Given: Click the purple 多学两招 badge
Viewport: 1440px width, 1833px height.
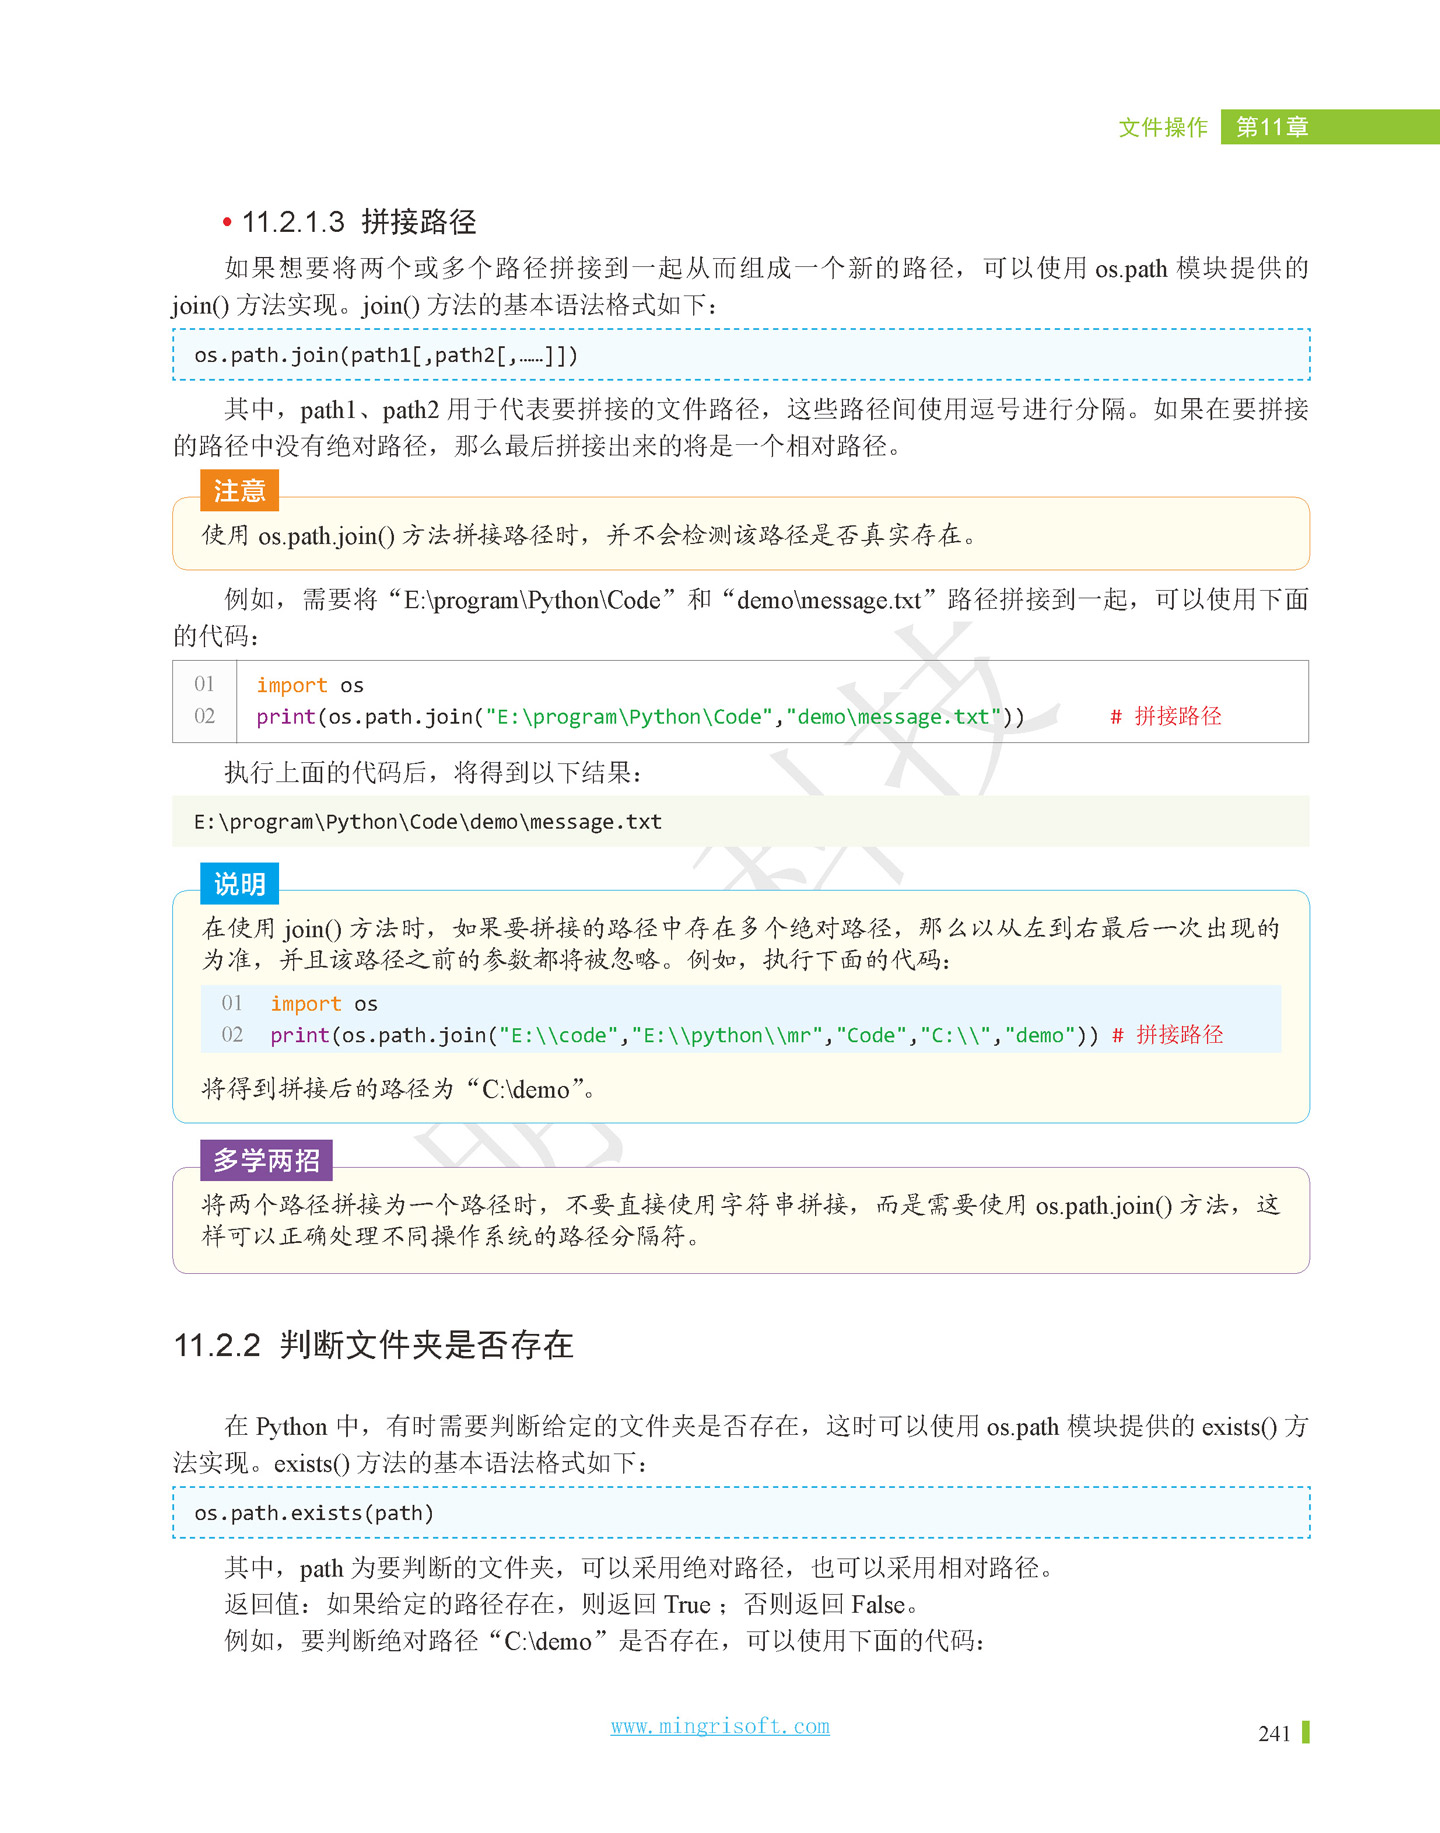Looking at the screenshot, I should point(266,1160).
